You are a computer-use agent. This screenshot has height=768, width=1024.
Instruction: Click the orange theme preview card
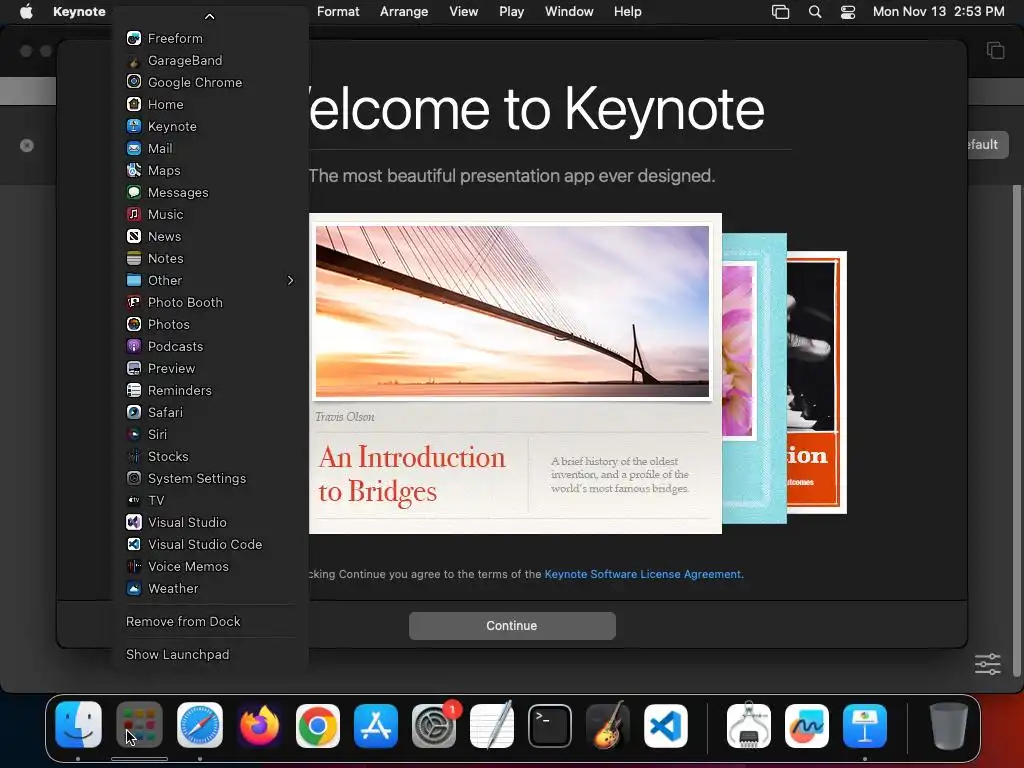pyautogui.click(x=816, y=382)
